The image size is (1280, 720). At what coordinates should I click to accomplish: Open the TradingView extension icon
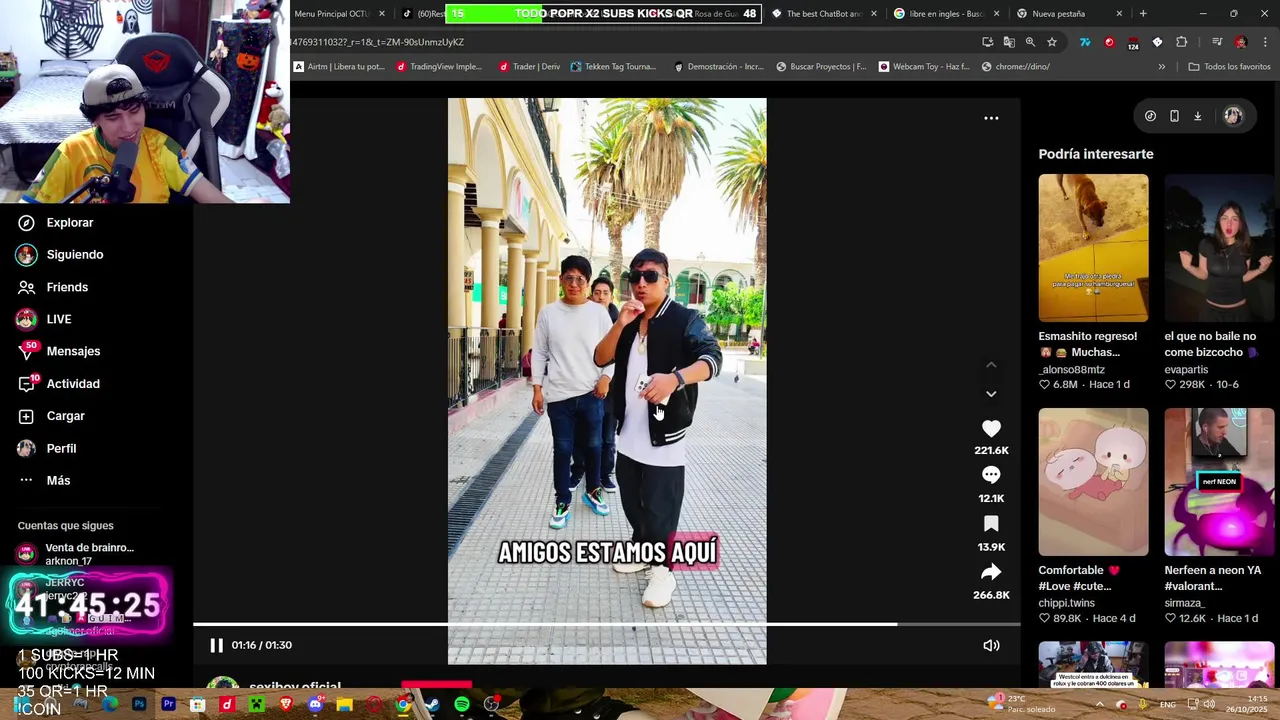1085,42
